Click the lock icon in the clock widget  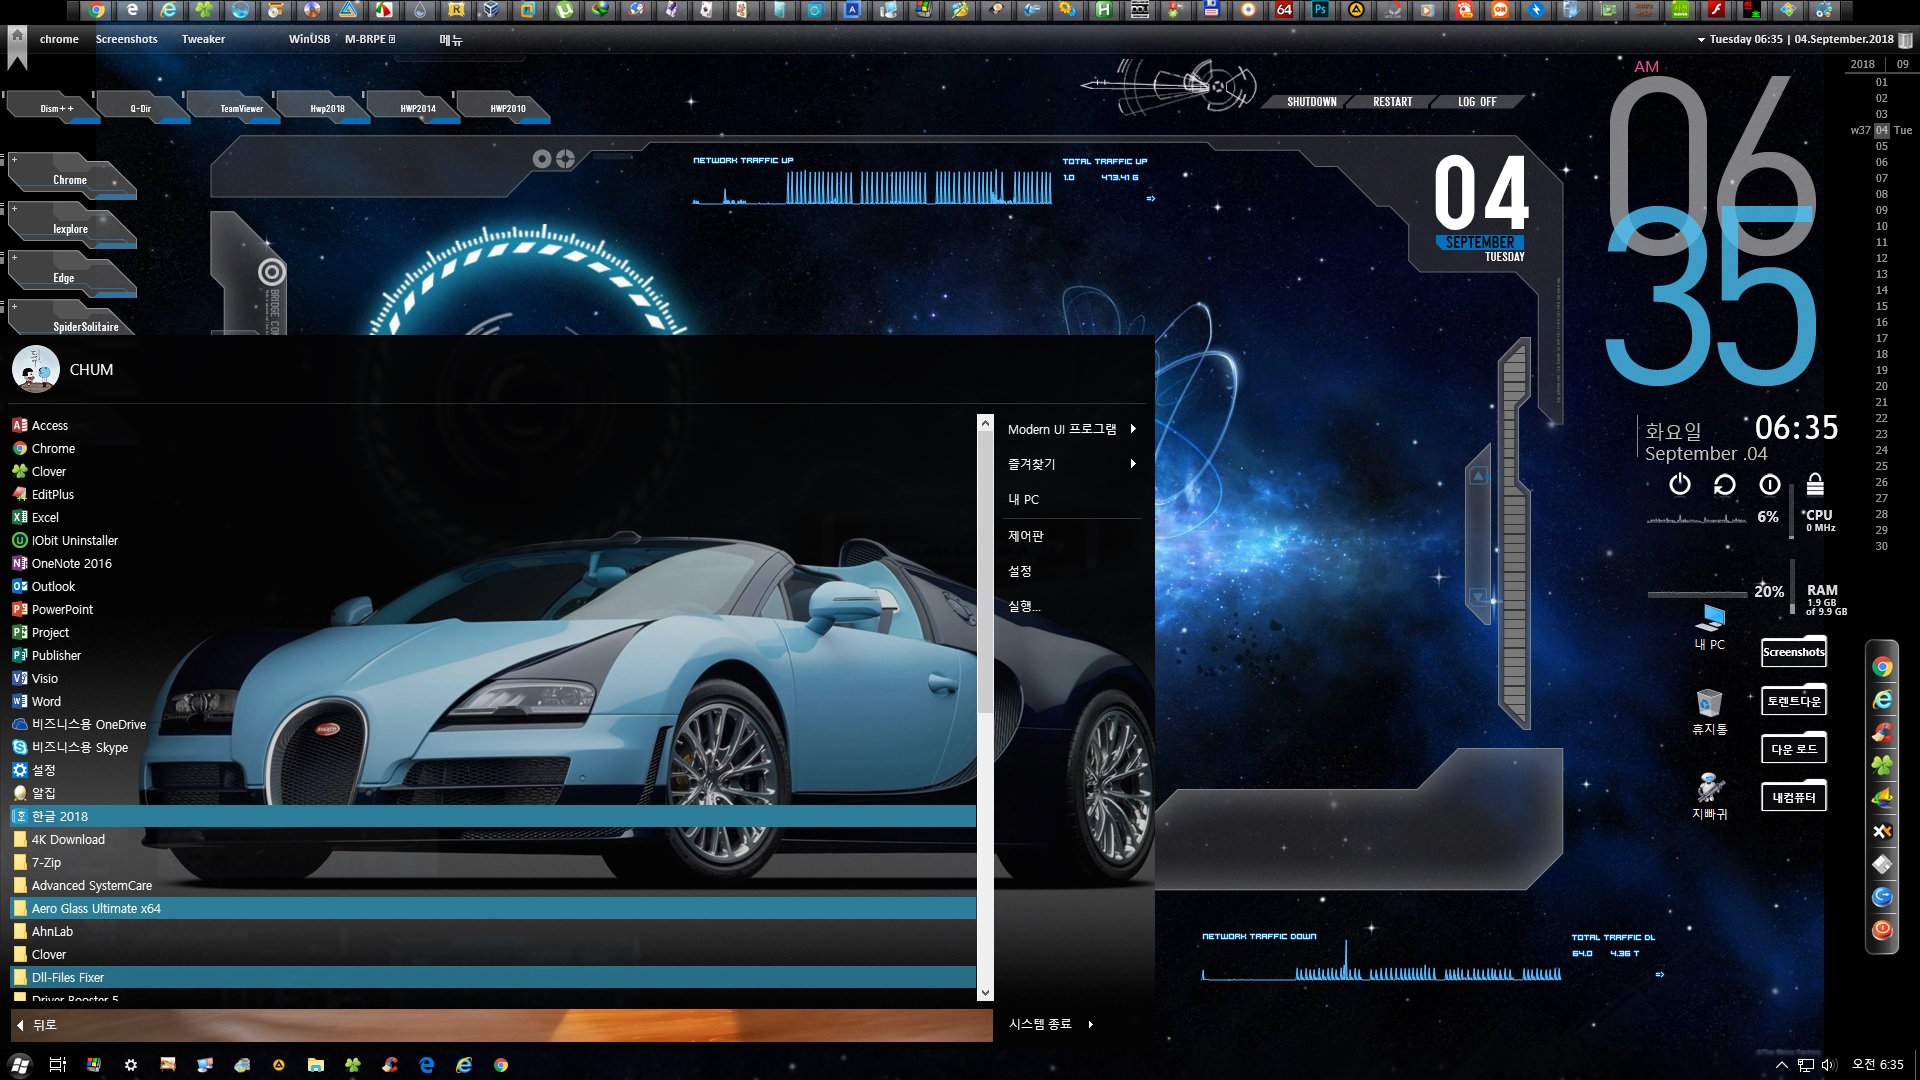[1815, 485]
